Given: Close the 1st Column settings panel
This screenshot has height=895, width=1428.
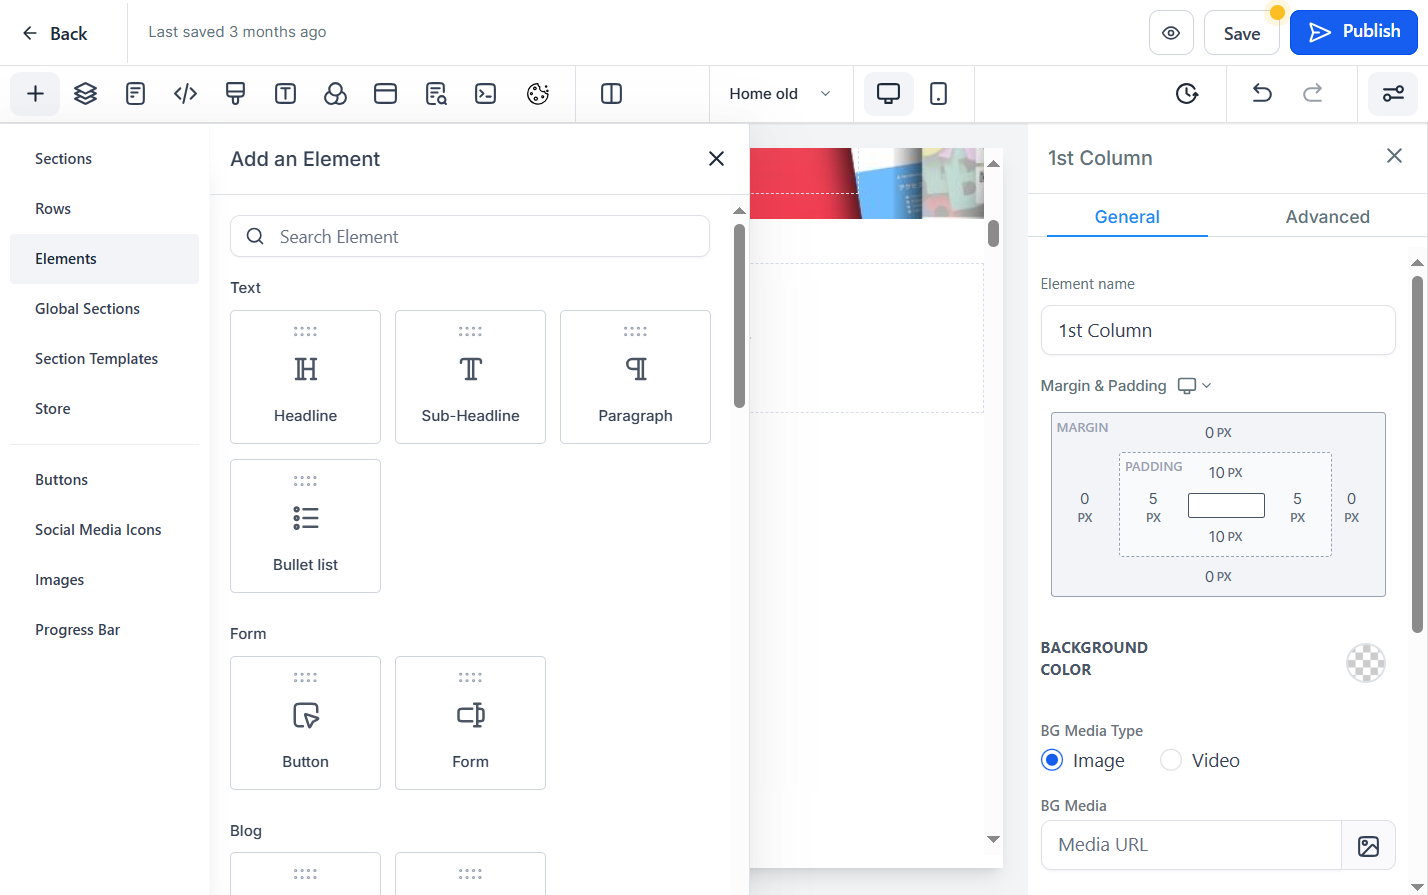Looking at the screenshot, I should click(x=1394, y=156).
